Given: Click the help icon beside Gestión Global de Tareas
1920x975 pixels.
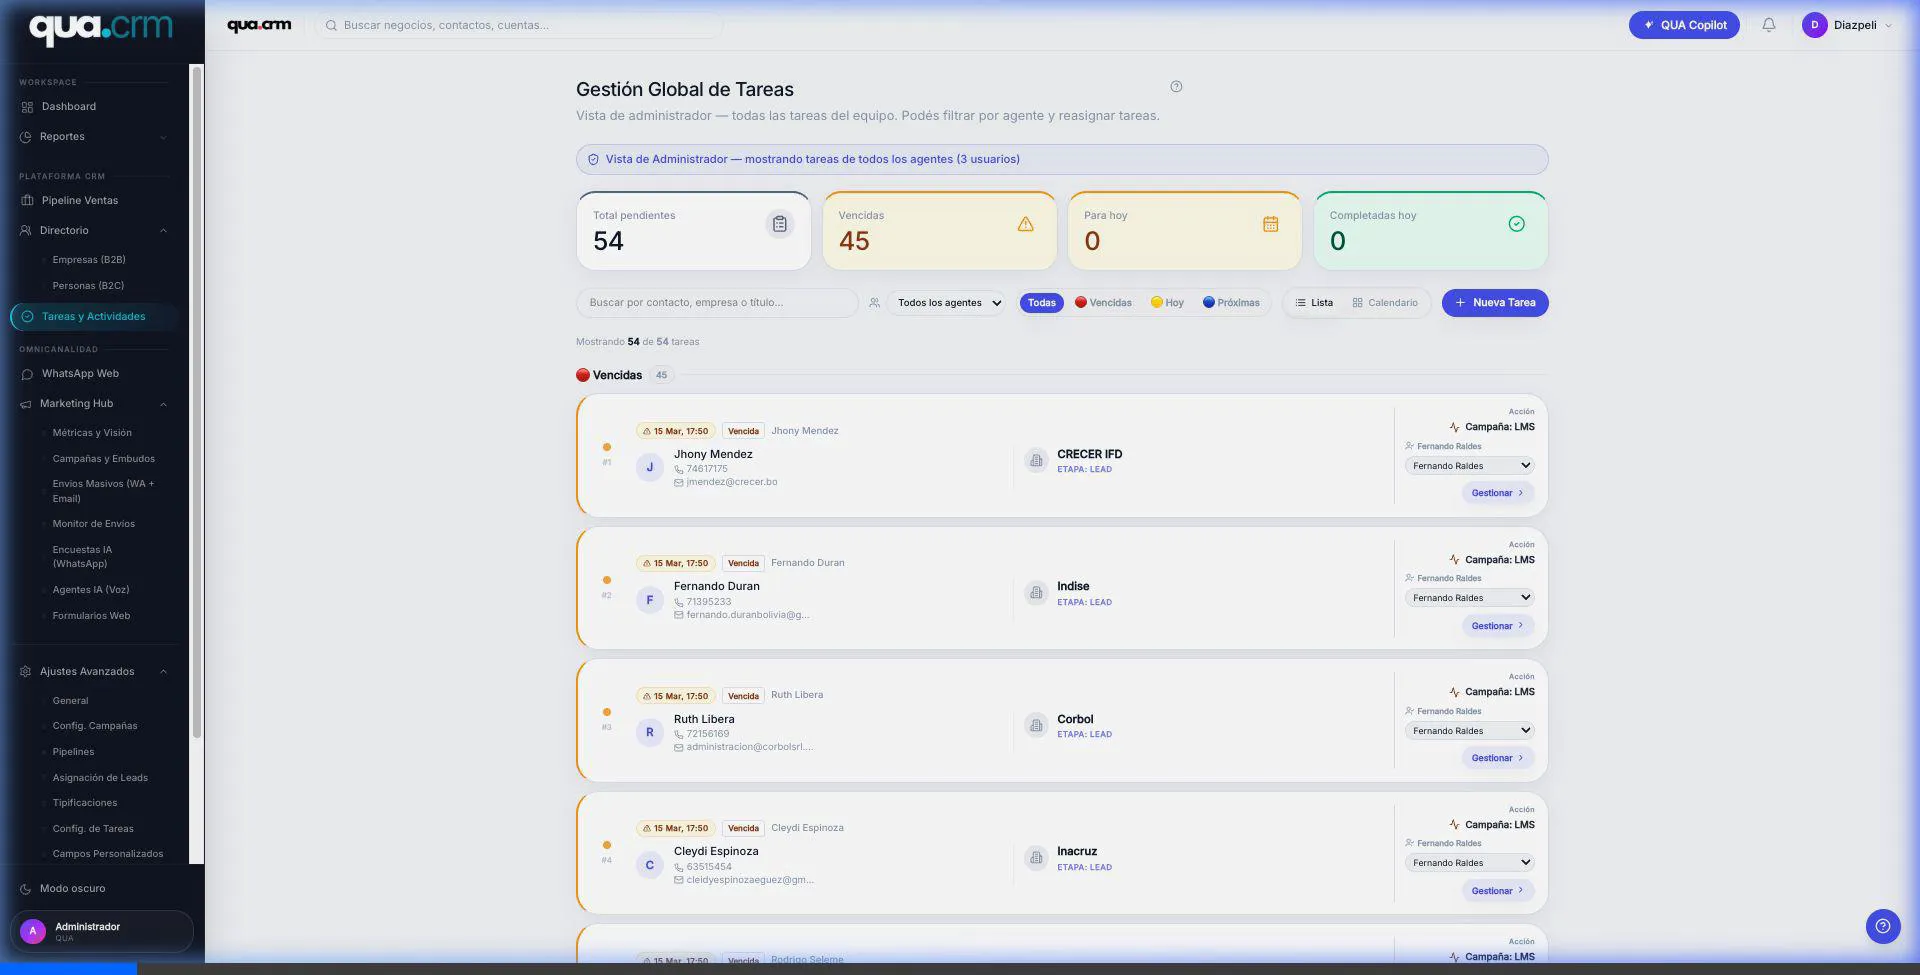Looking at the screenshot, I should click(1176, 86).
